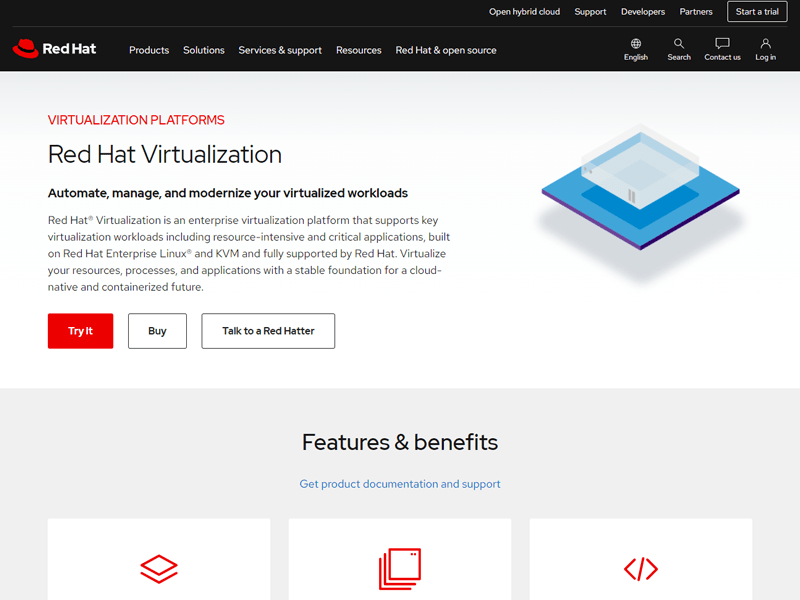Click the Search magnifier icon
Screen dimensions: 800x600
point(679,45)
